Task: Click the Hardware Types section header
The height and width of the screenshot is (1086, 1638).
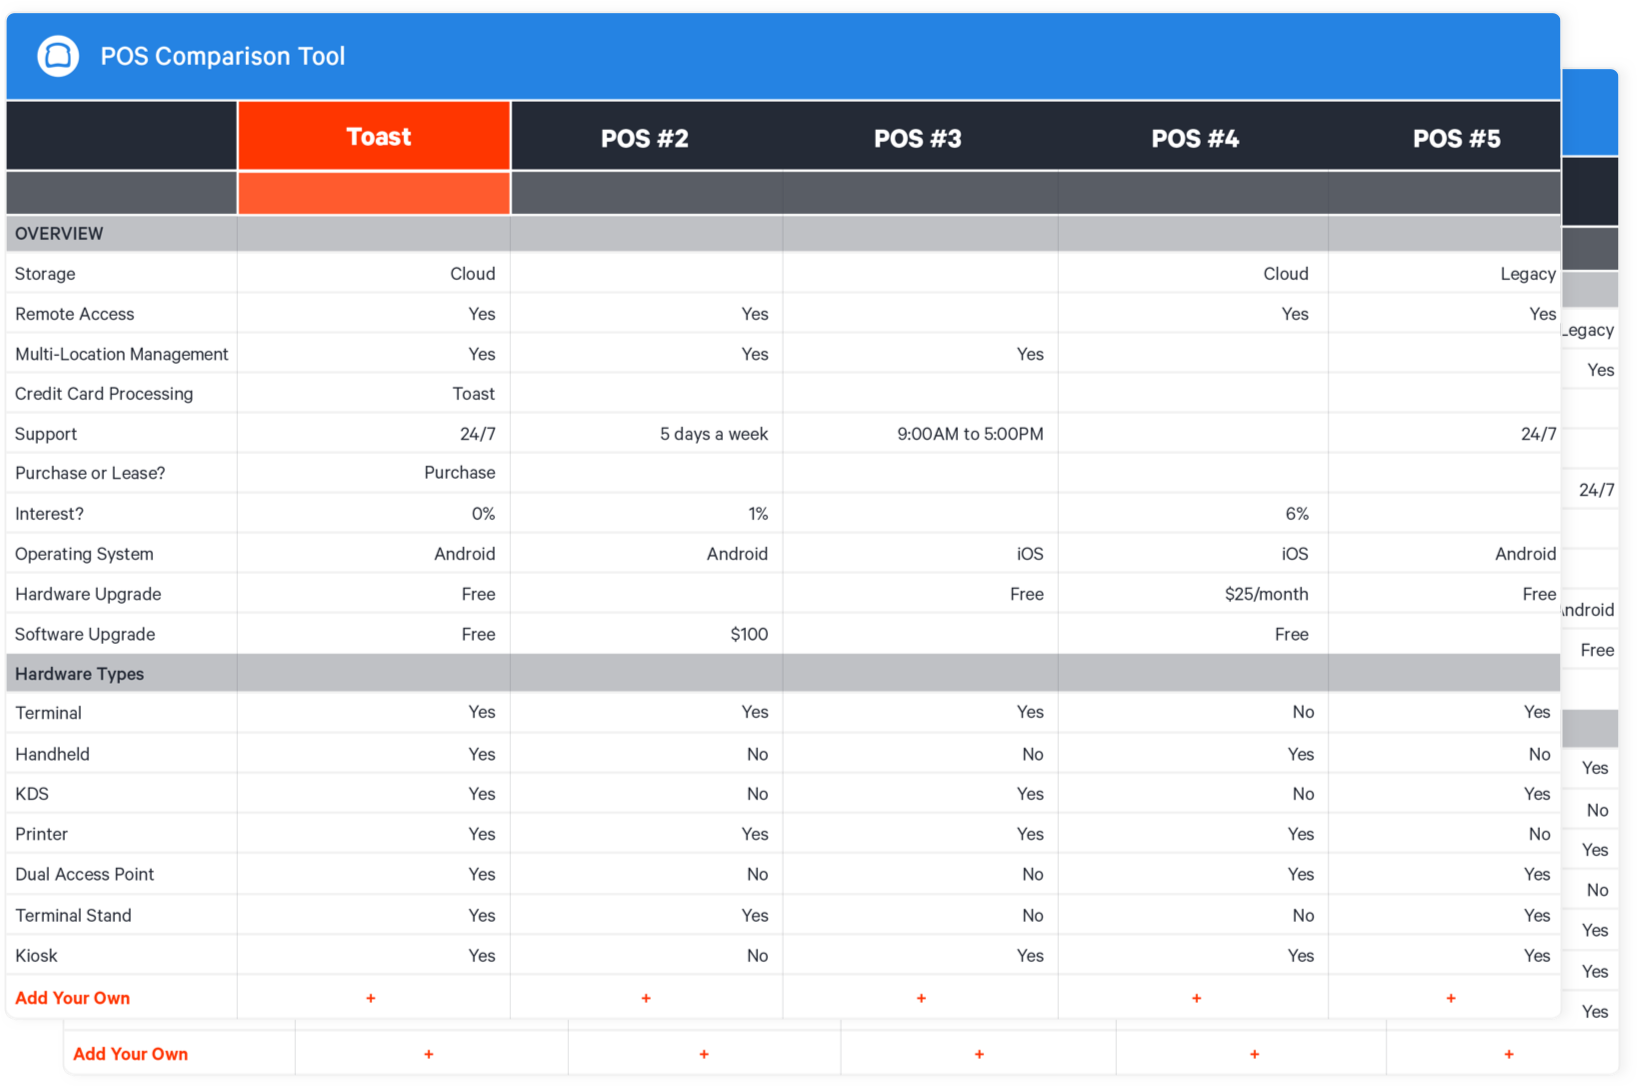Action: [x=79, y=674]
